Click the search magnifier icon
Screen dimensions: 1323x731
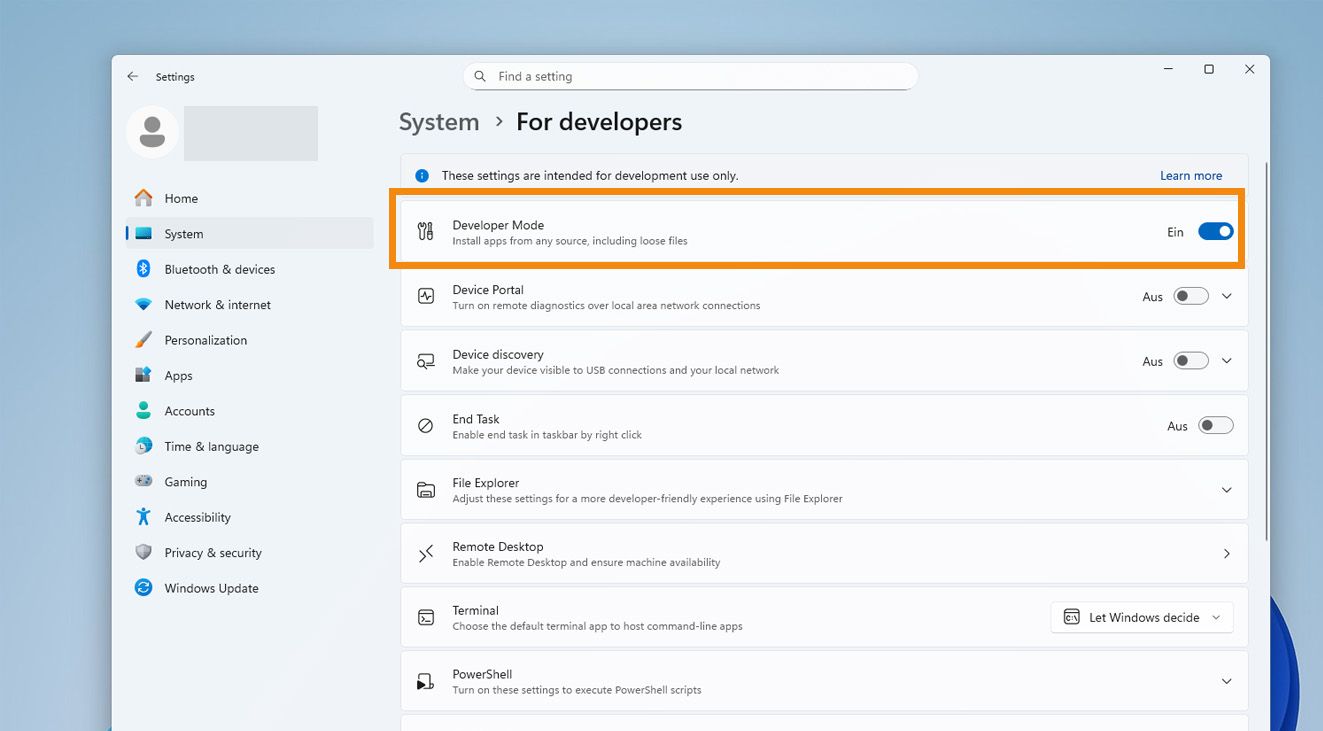480,76
